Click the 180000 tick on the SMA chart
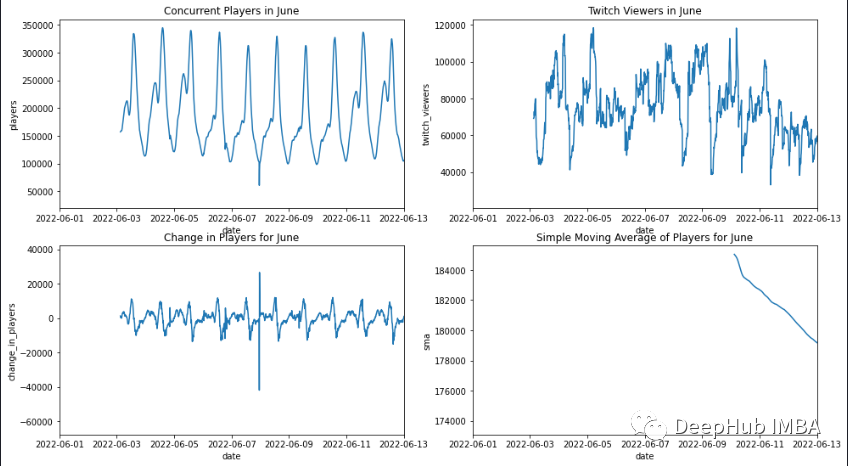This screenshot has height=466, width=848. (x=450, y=331)
